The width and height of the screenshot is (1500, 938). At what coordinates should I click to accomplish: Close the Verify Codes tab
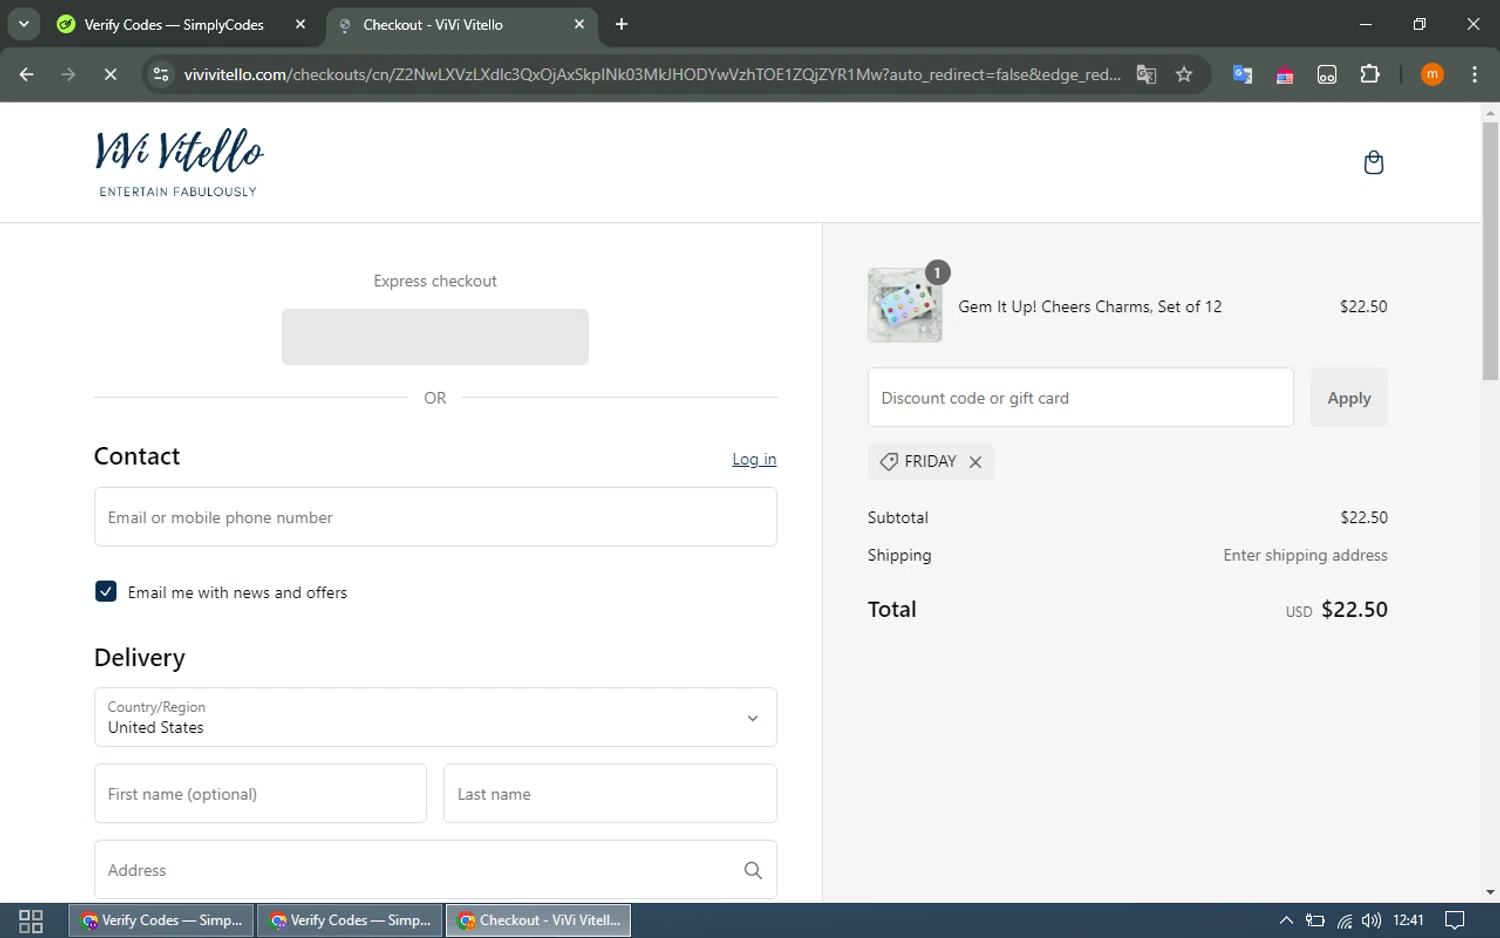tap(300, 24)
